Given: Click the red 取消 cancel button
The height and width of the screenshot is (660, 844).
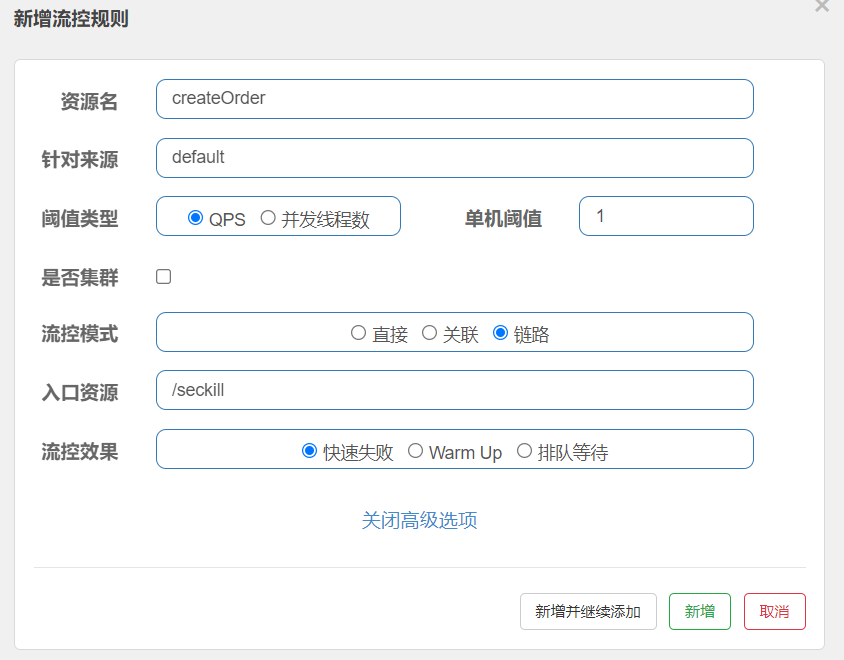Looking at the screenshot, I should point(775,611).
